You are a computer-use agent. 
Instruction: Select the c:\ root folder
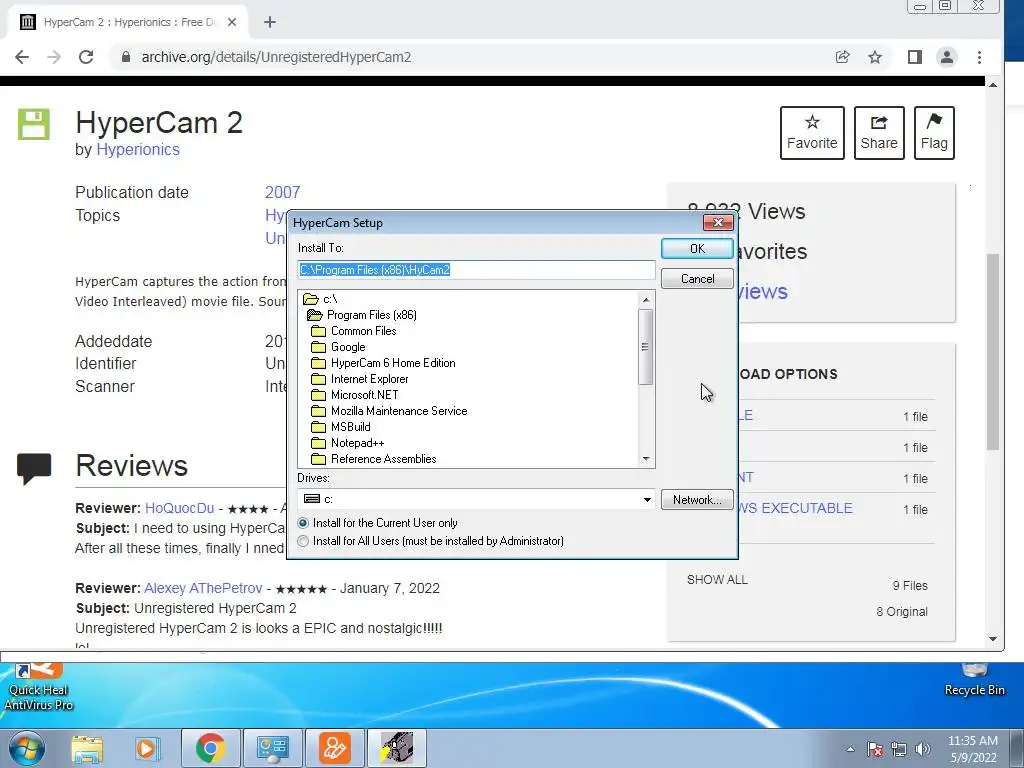tap(321, 299)
